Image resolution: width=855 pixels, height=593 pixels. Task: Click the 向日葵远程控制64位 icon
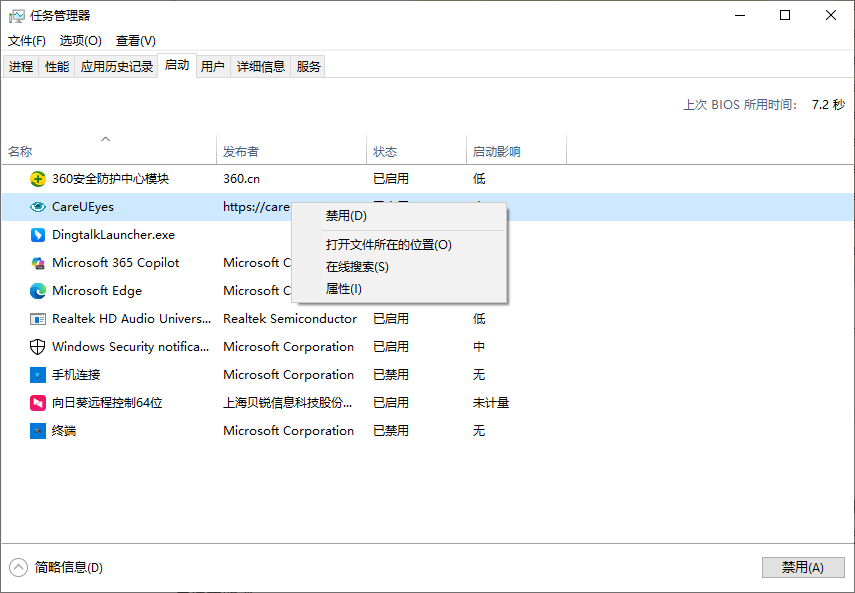pyautogui.click(x=38, y=403)
